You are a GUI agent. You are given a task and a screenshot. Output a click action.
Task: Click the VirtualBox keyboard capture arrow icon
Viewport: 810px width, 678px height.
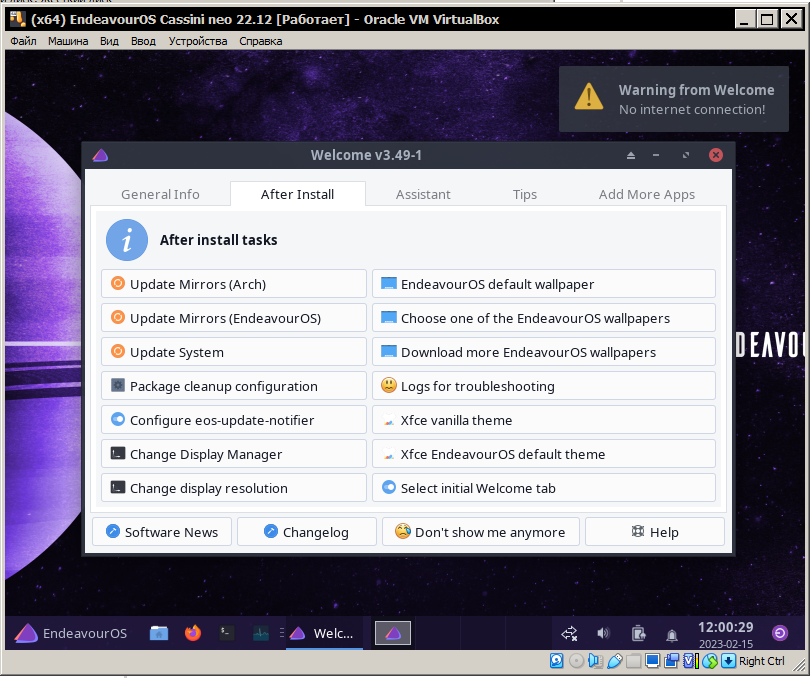click(x=728, y=661)
